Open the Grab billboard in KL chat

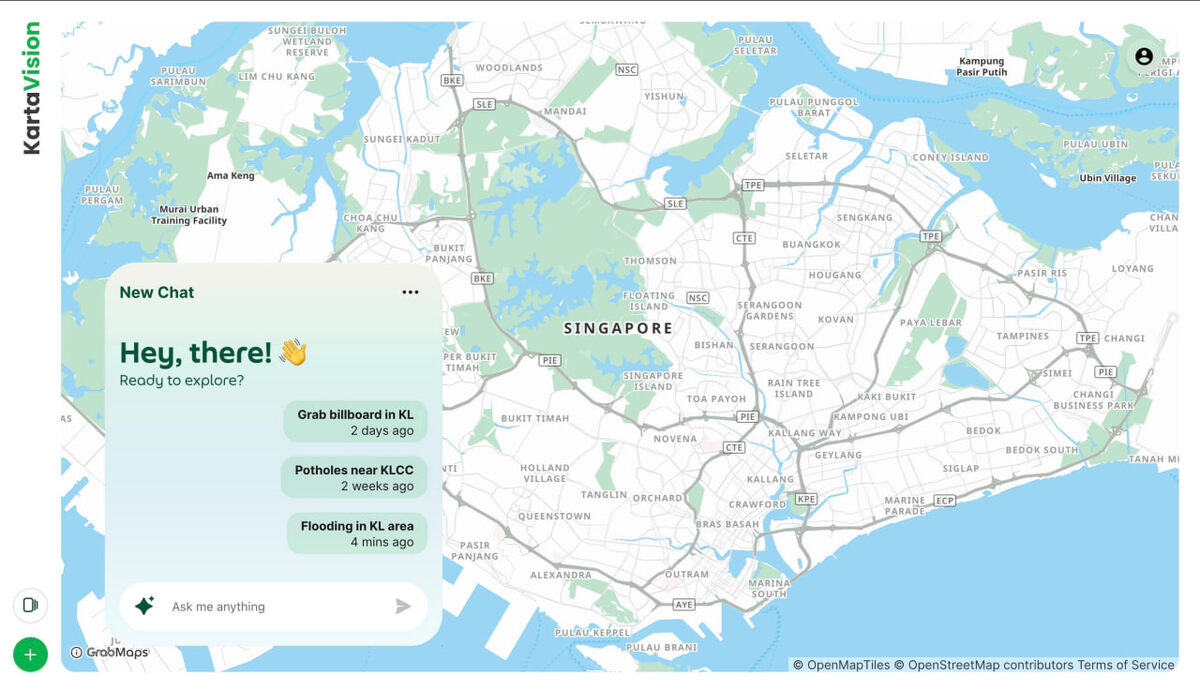[355, 422]
